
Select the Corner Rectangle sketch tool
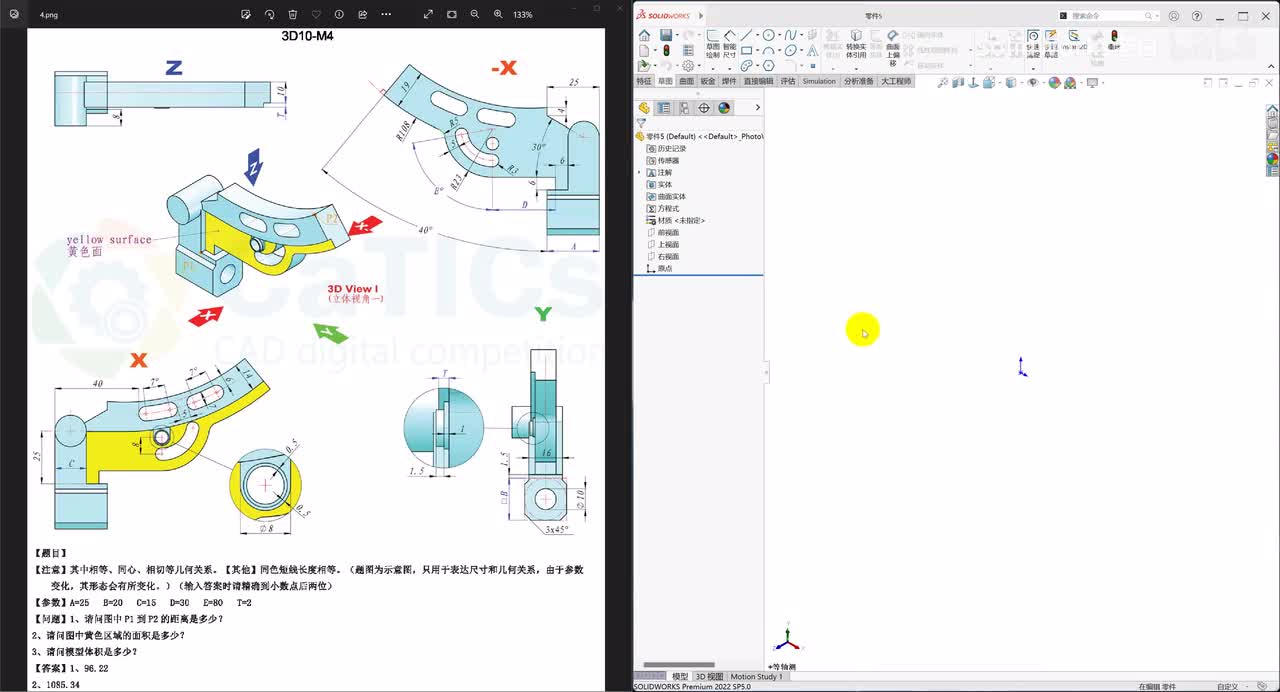746,50
